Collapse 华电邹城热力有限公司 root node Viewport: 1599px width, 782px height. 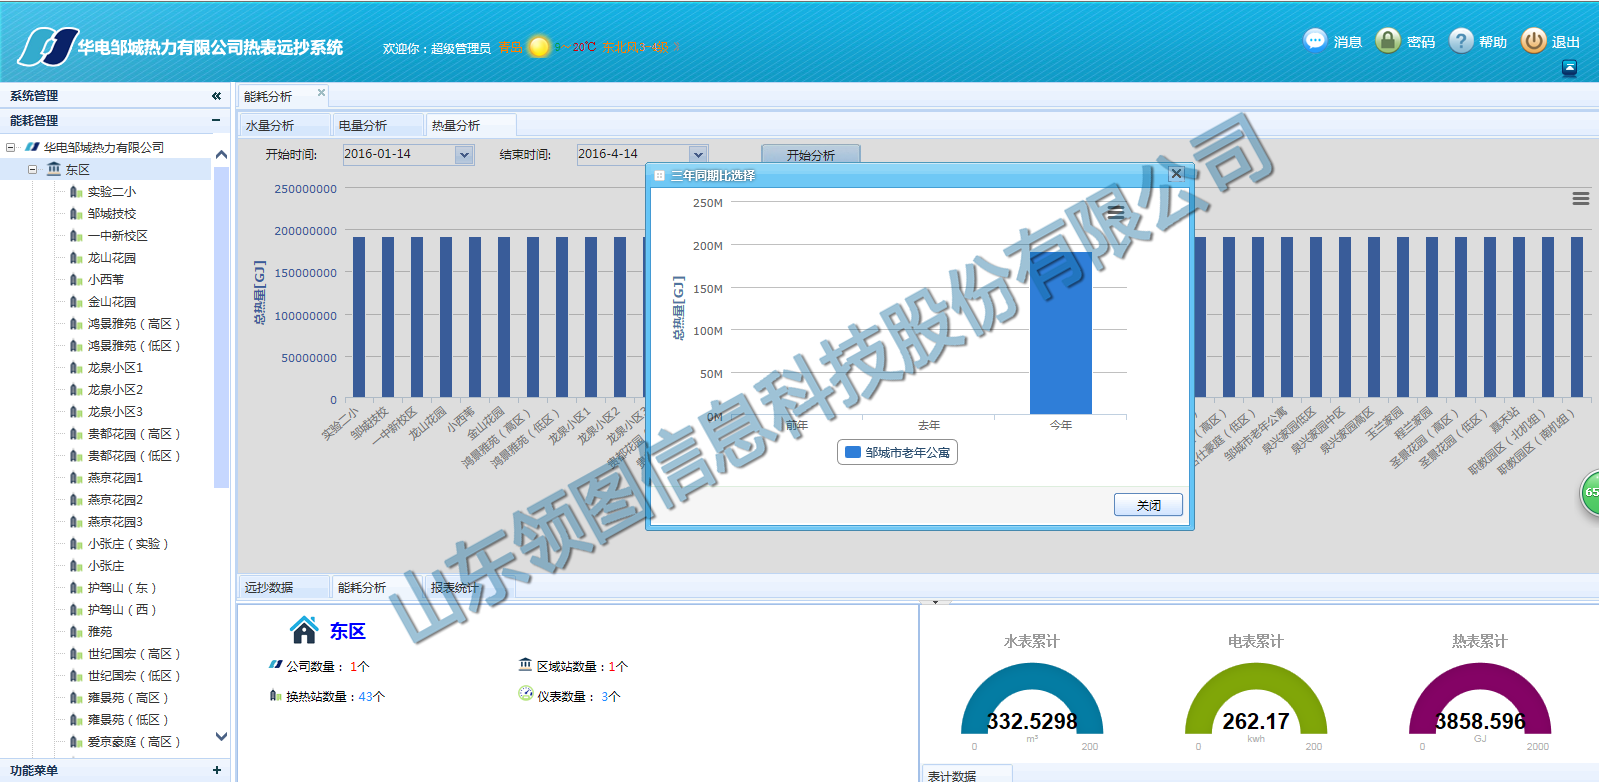(10, 148)
